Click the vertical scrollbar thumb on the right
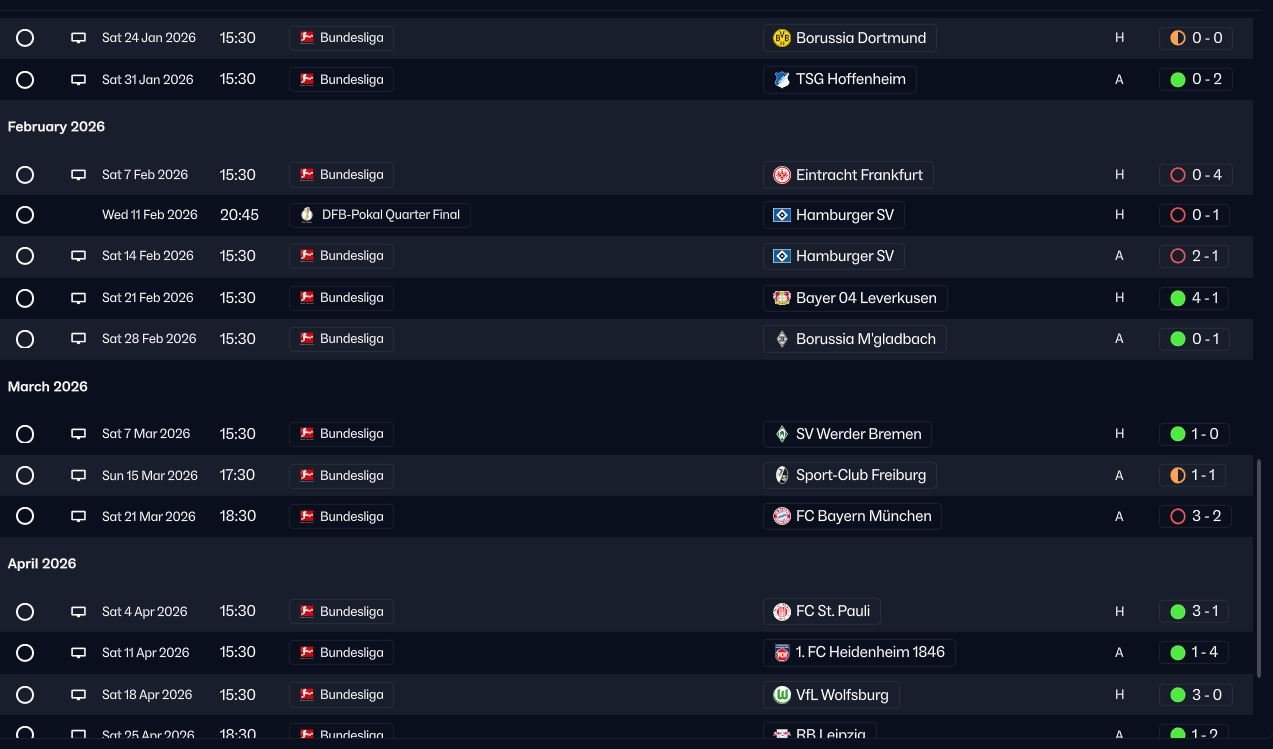This screenshot has width=1273, height=749. (1259, 568)
